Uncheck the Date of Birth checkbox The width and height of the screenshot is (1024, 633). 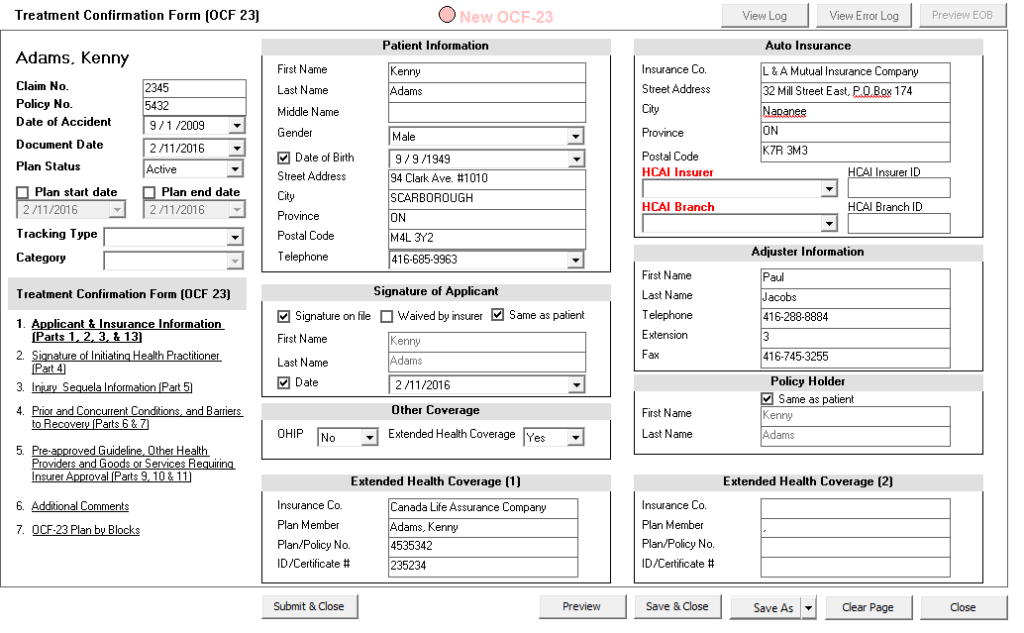pos(284,157)
